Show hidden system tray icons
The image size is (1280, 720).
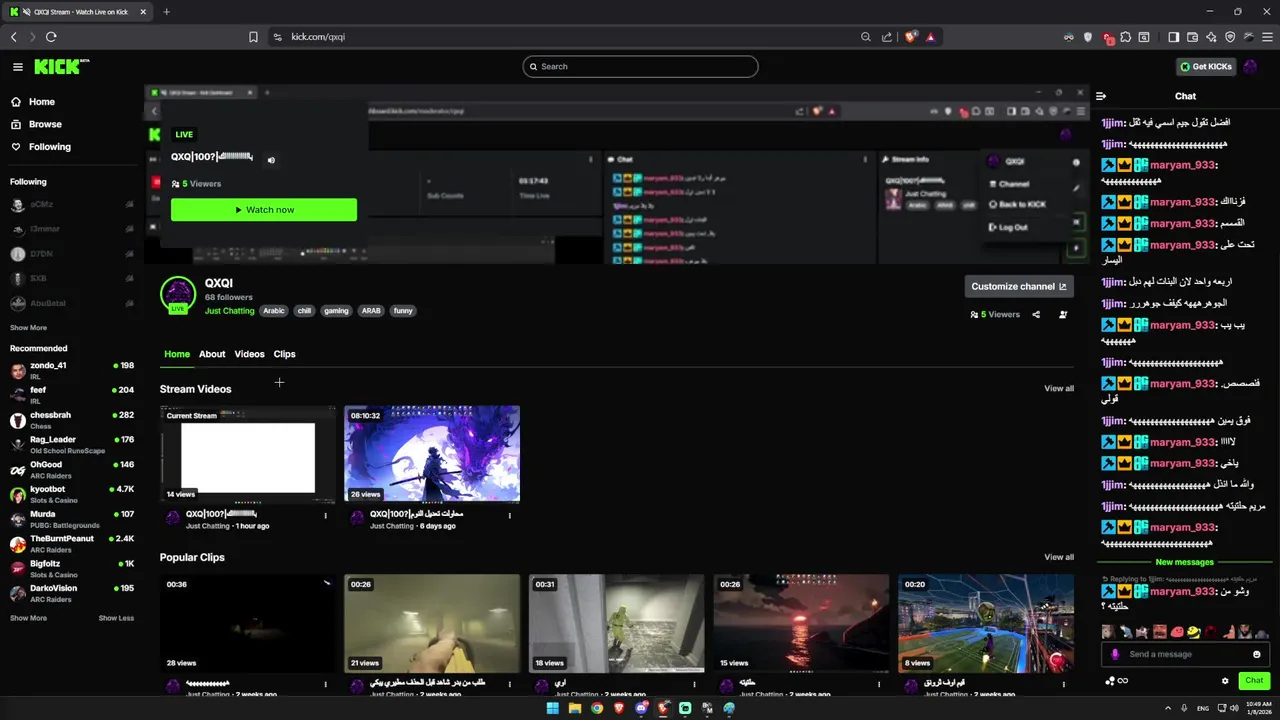pos(1166,708)
